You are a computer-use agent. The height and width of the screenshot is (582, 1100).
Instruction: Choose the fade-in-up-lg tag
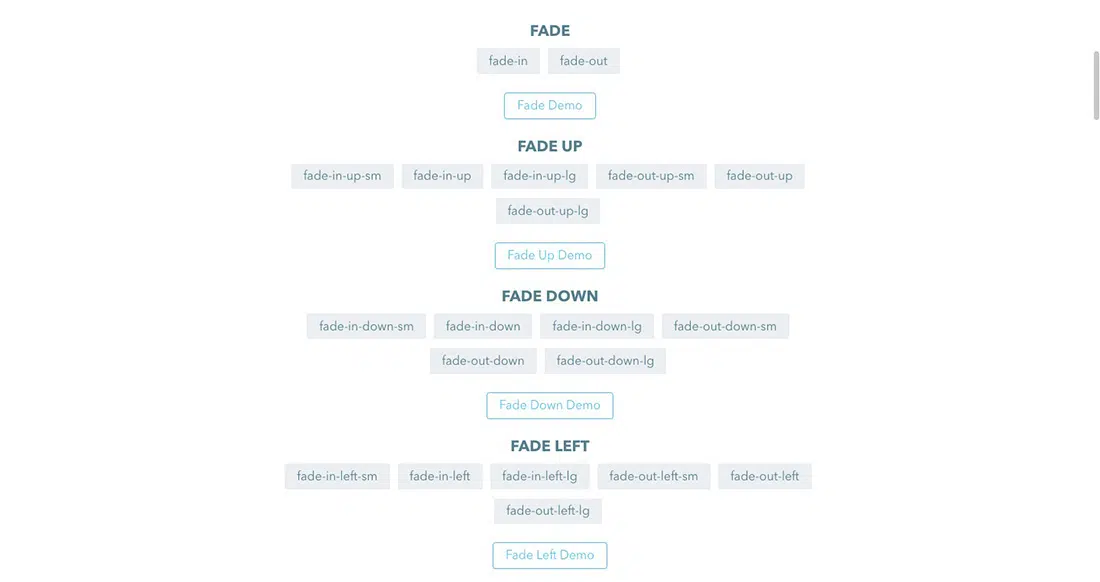click(x=539, y=176)
